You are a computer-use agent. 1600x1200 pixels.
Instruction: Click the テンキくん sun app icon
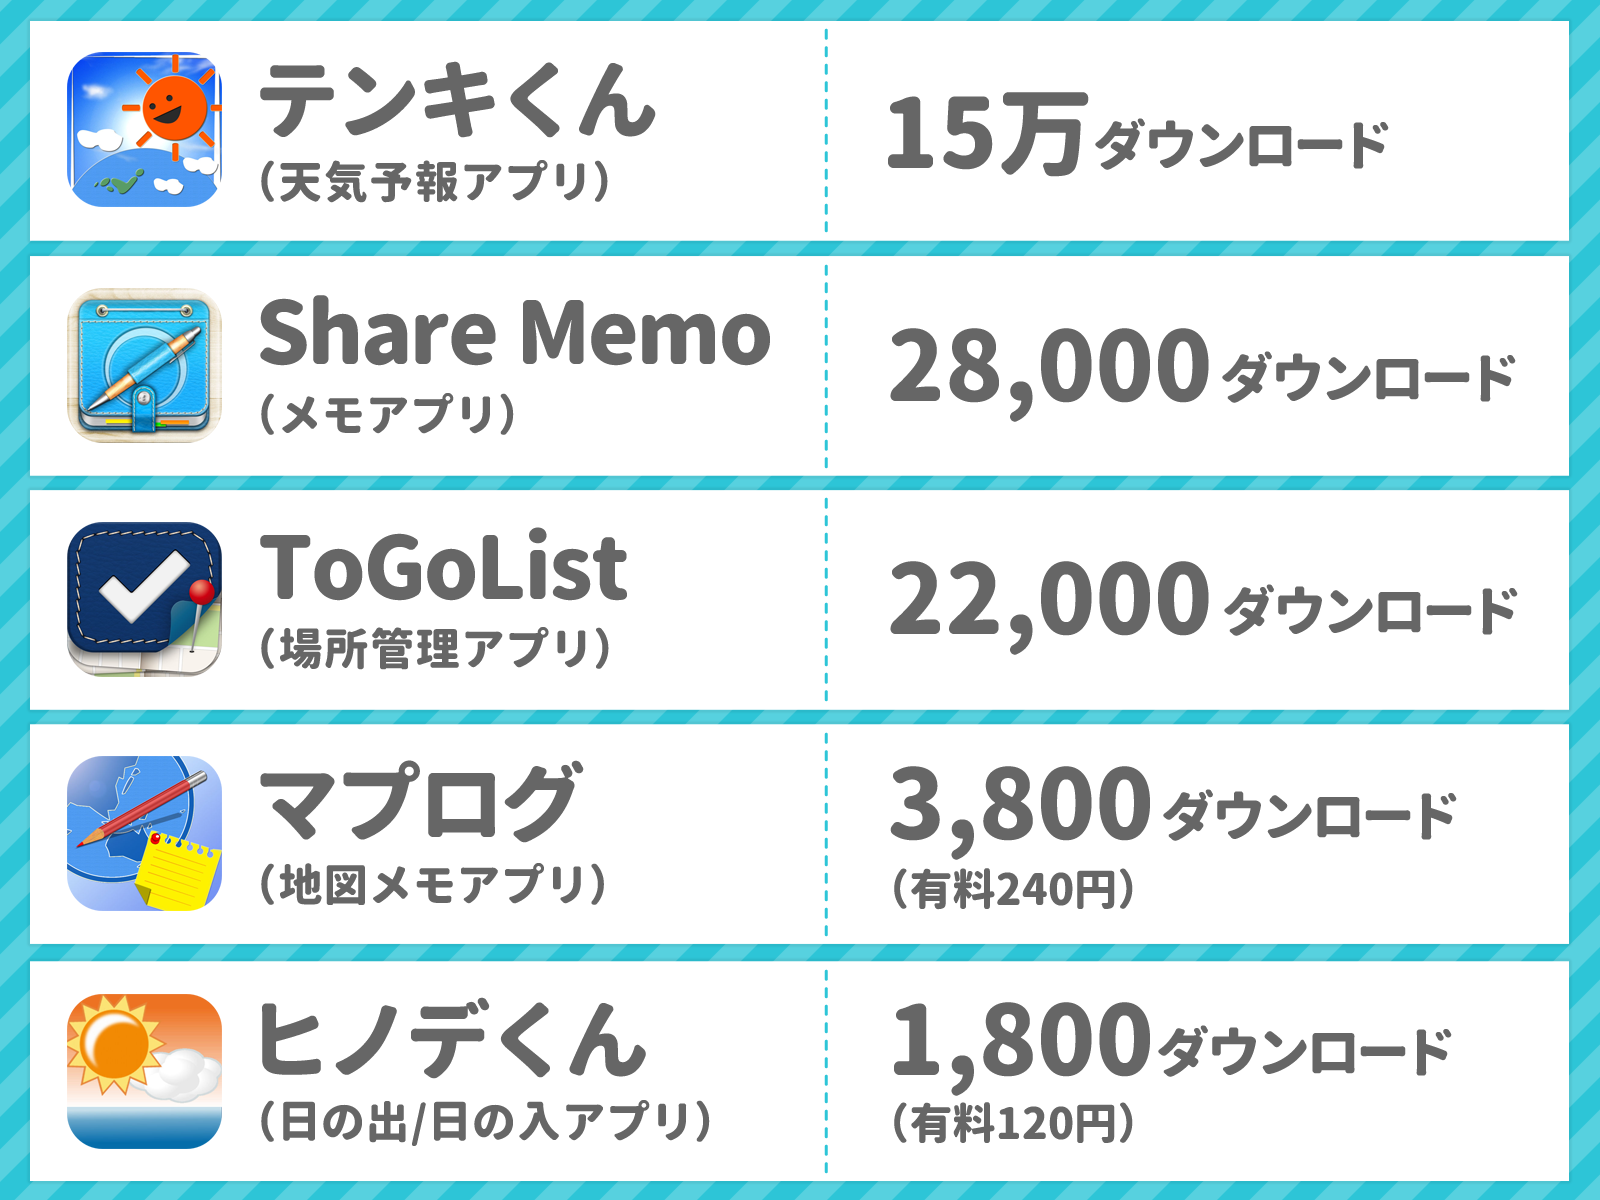(x=144, y=130)
